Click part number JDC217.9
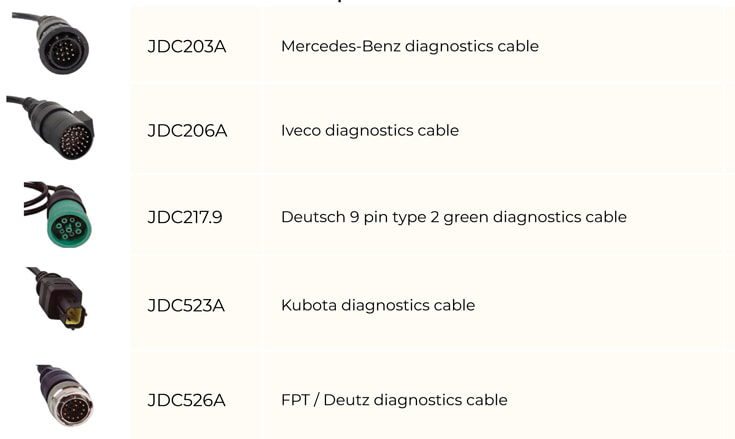Screen dimensions: 735x439 tap(185, 217)
